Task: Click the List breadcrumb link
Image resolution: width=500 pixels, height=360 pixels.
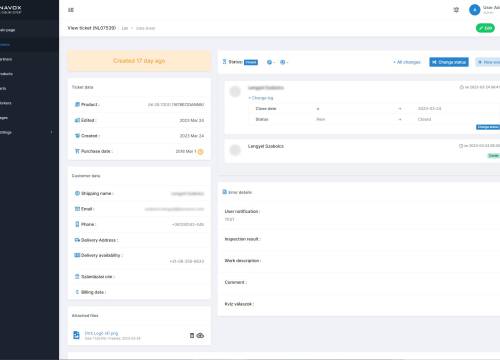Action: point(125,28)
